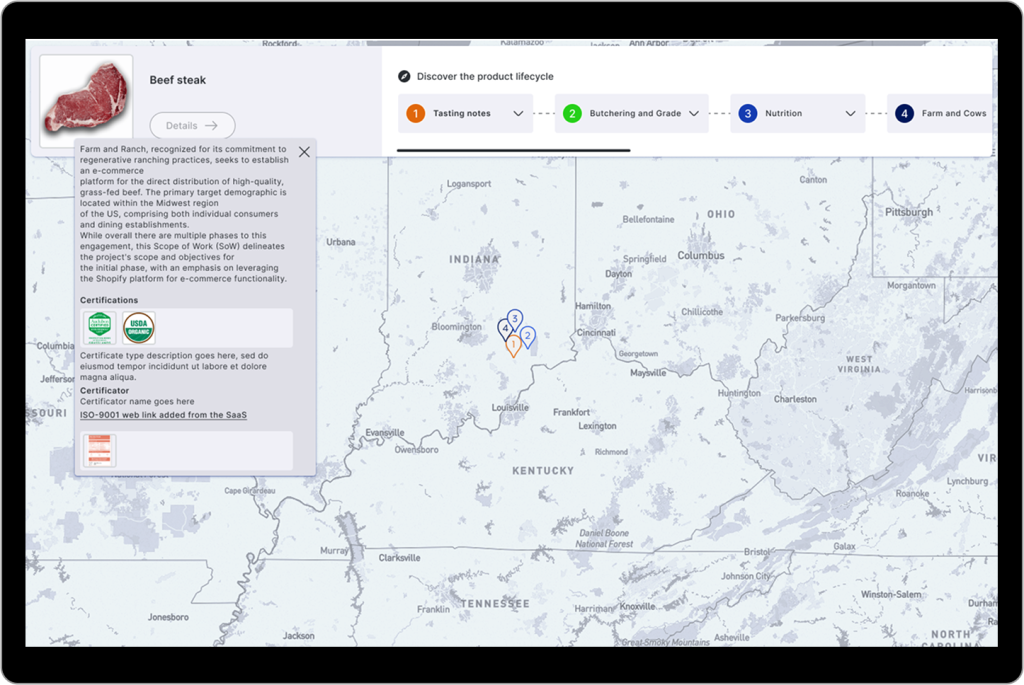1024x685 pixels.
Task: Select the Butchering and Grade step
Action: [632, 113]
